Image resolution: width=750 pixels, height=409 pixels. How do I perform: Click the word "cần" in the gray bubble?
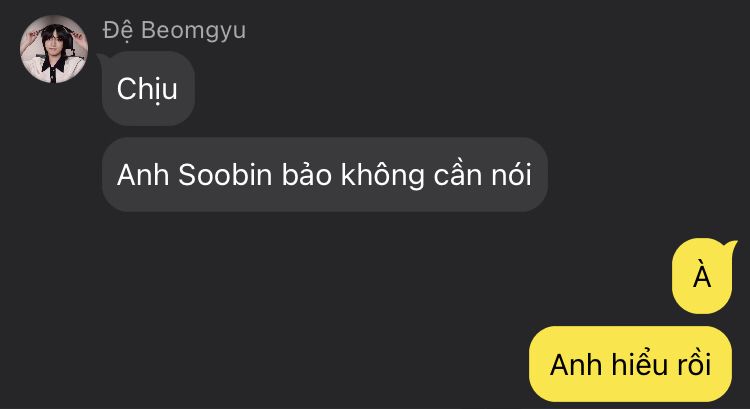tap(458, 175)
